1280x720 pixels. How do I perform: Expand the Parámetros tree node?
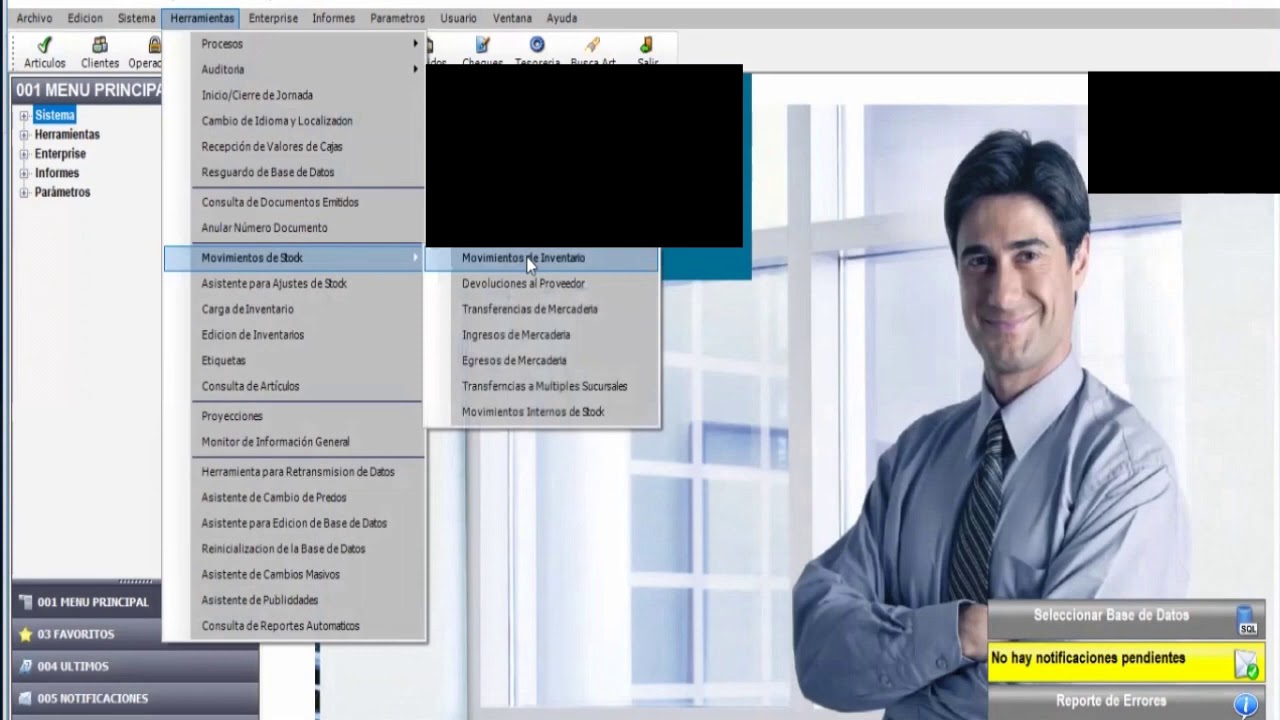[x=24, y=192]
